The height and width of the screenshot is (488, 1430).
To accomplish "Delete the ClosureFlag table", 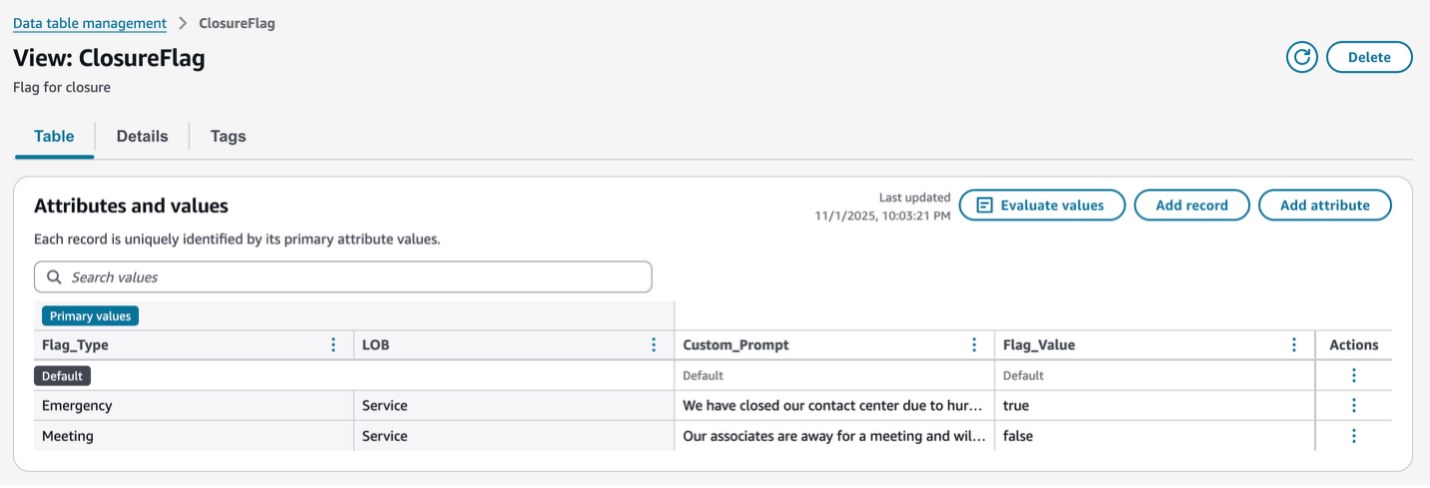I will click(1369, 57).
